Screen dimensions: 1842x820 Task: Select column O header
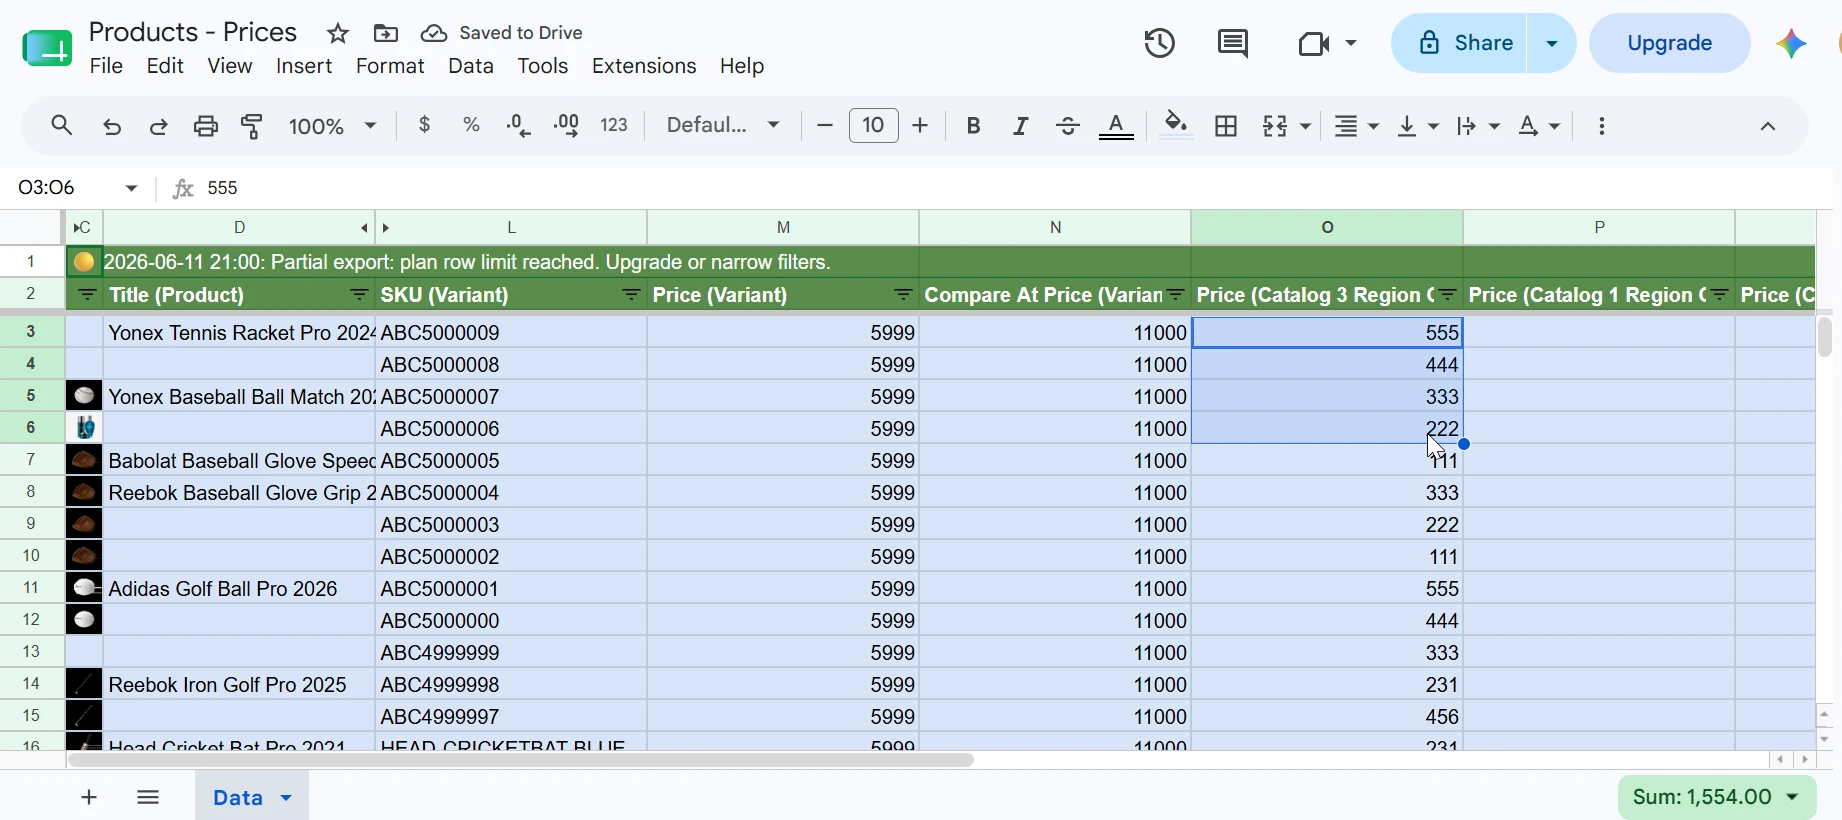(x=1327, y=228)
